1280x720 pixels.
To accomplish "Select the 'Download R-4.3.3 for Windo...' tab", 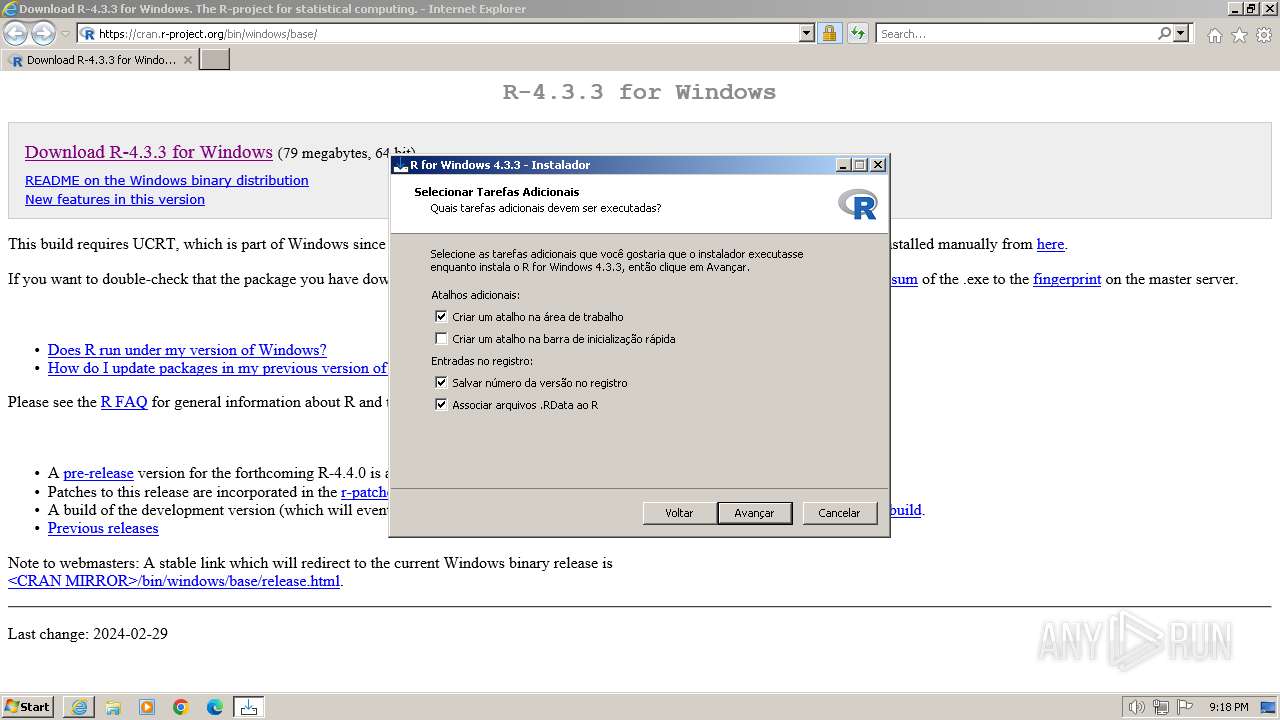I will 100,60.
